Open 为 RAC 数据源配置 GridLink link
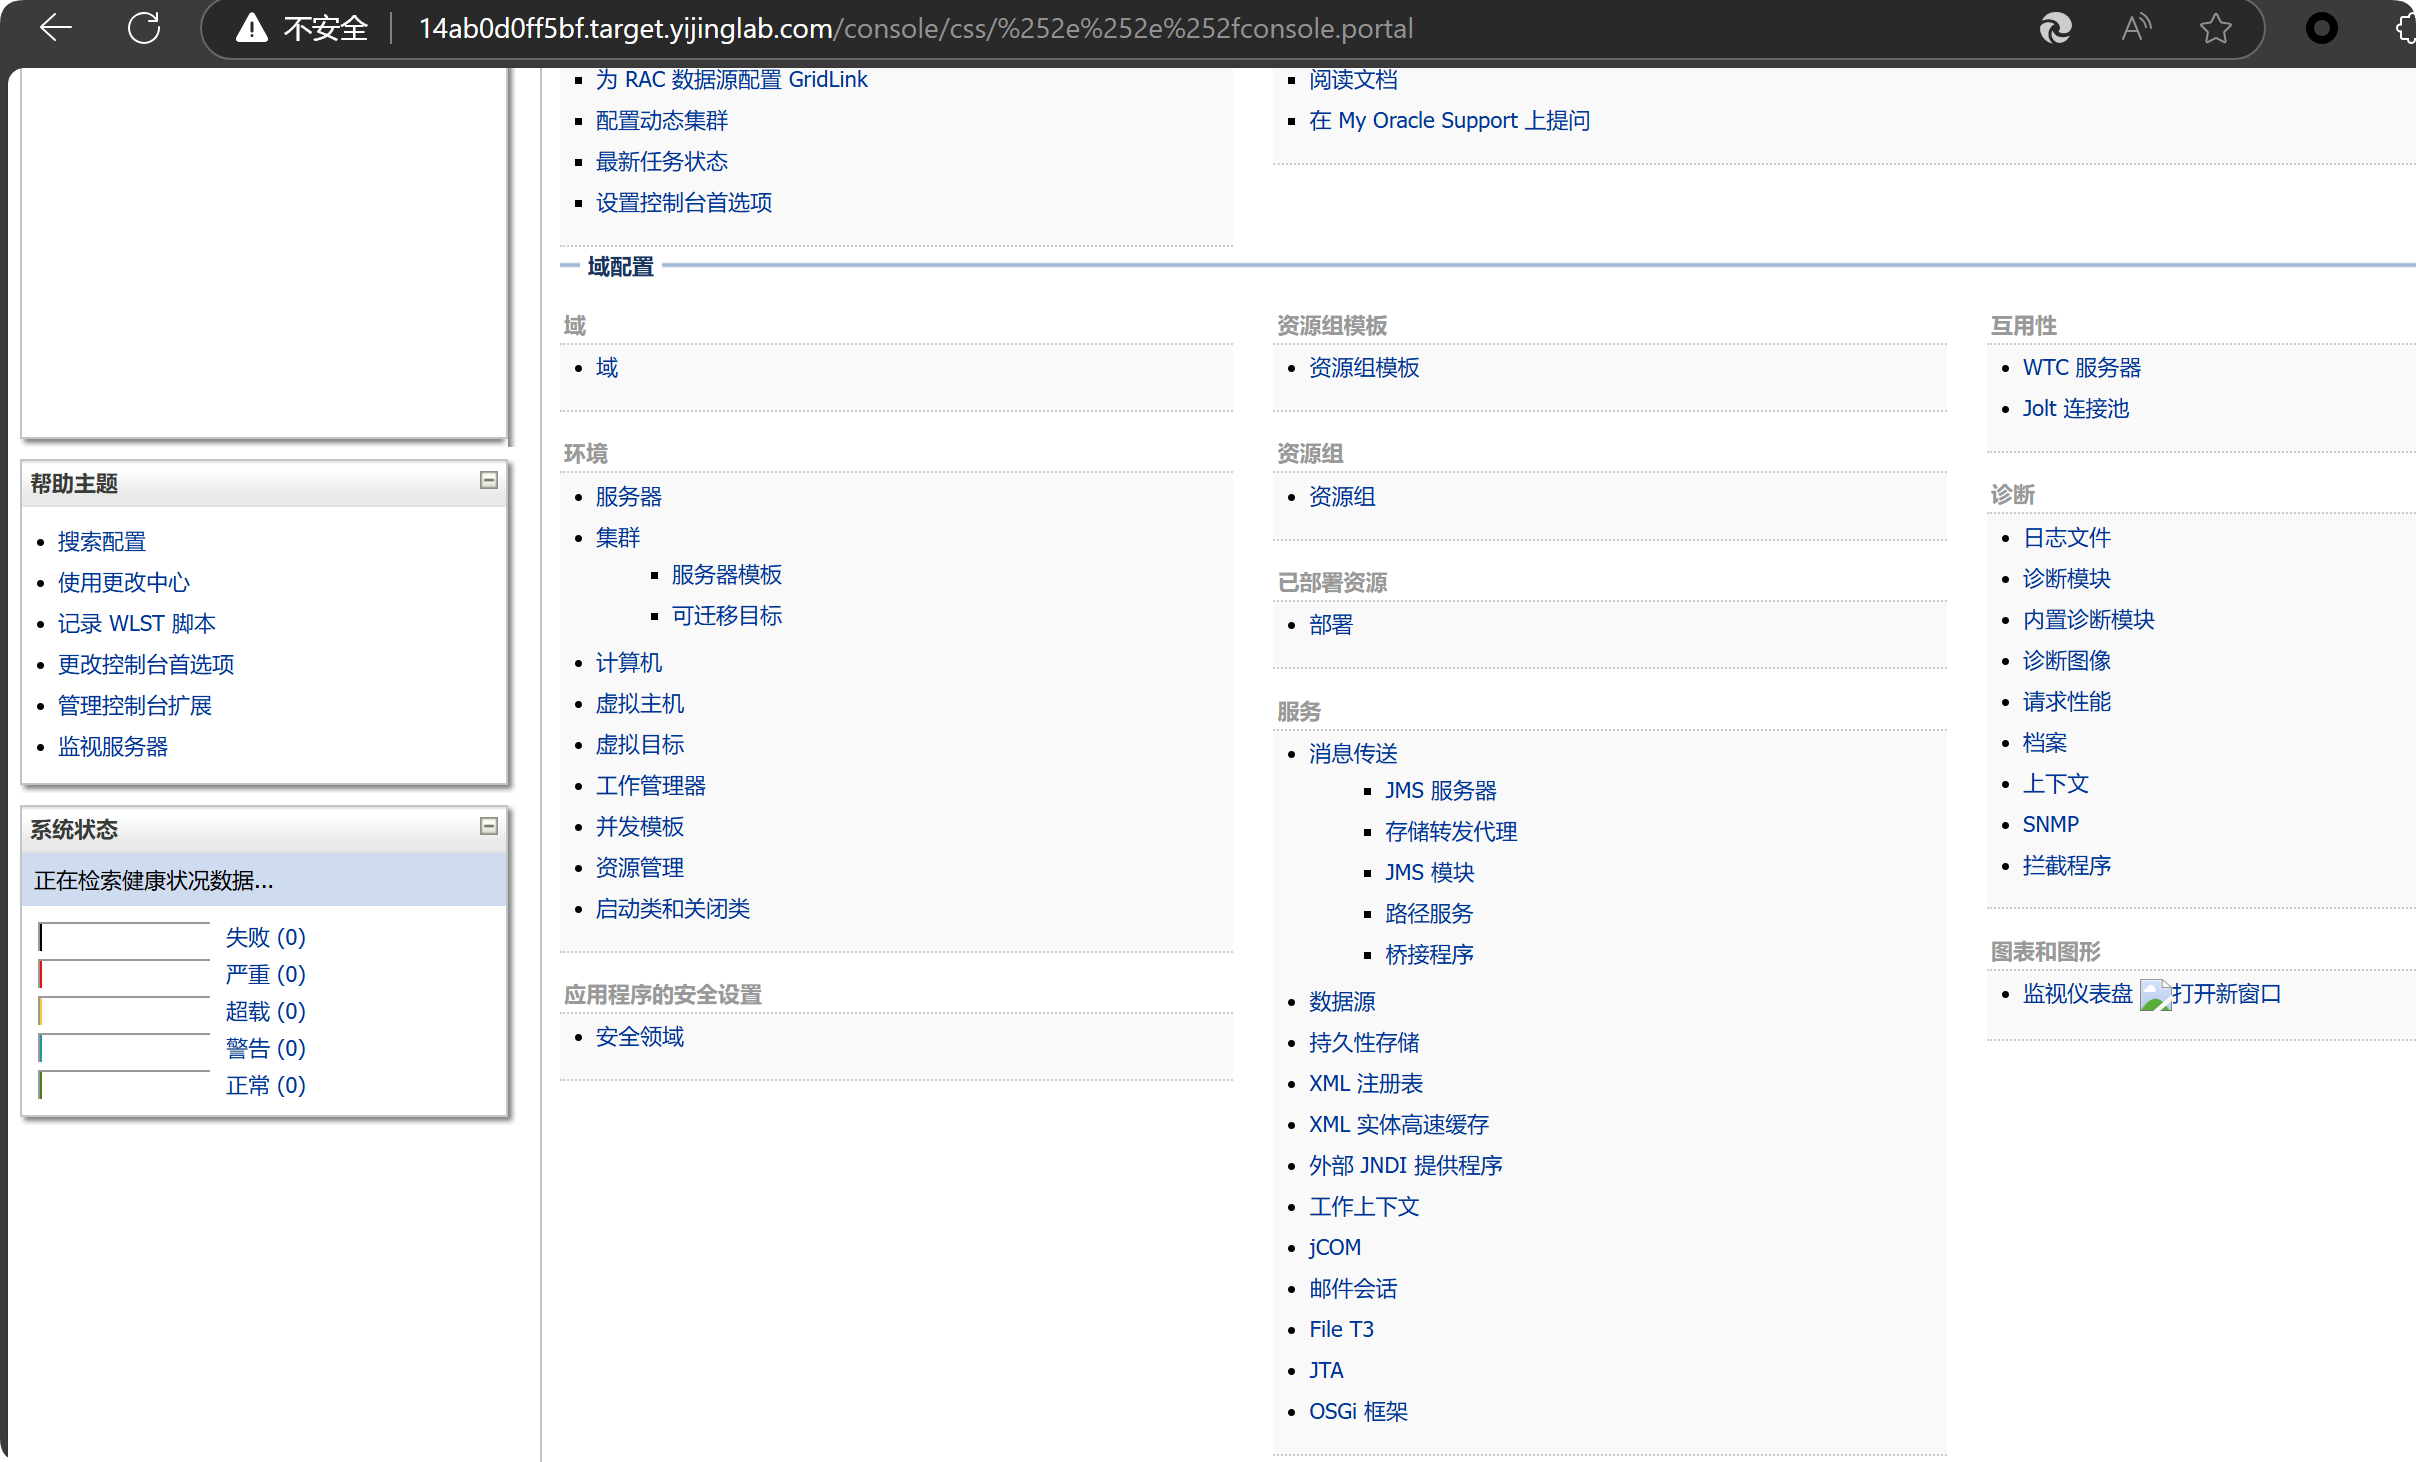Image resolution: width=2416 pixels, height=1462 pixels. tap(732, 79)
